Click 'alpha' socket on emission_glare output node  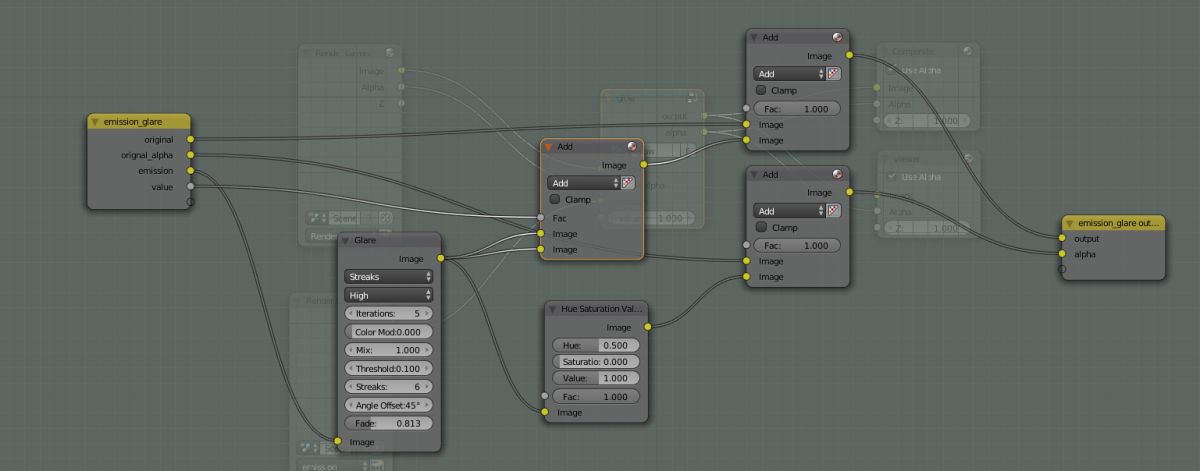click(x=1062, y=254)
